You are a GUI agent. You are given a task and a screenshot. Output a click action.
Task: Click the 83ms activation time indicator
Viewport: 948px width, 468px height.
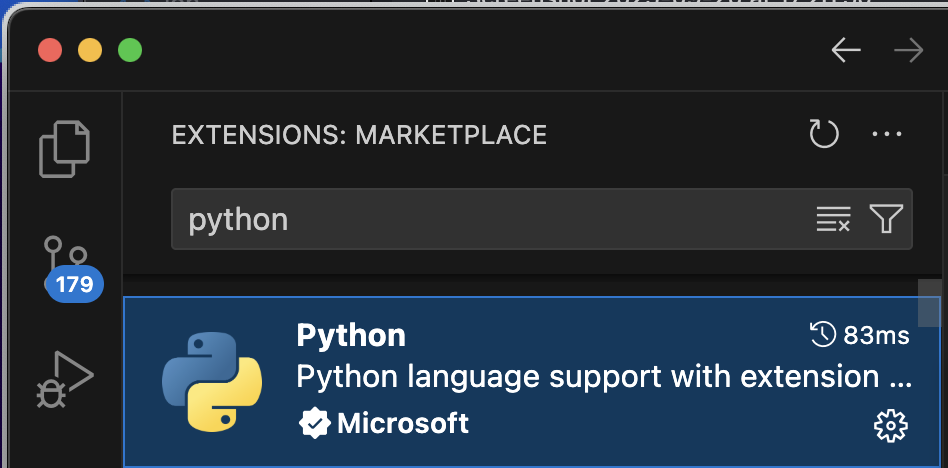pyautogui.click(x=860, y=335)
